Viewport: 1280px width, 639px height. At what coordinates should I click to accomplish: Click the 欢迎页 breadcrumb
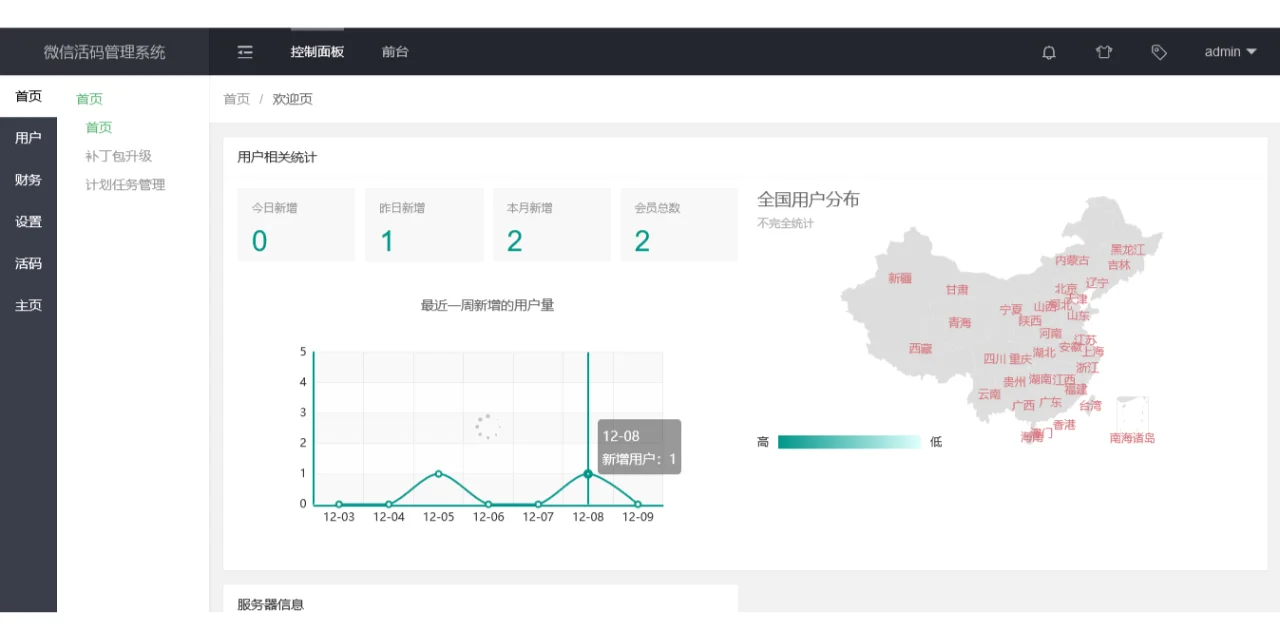point(293,99)
